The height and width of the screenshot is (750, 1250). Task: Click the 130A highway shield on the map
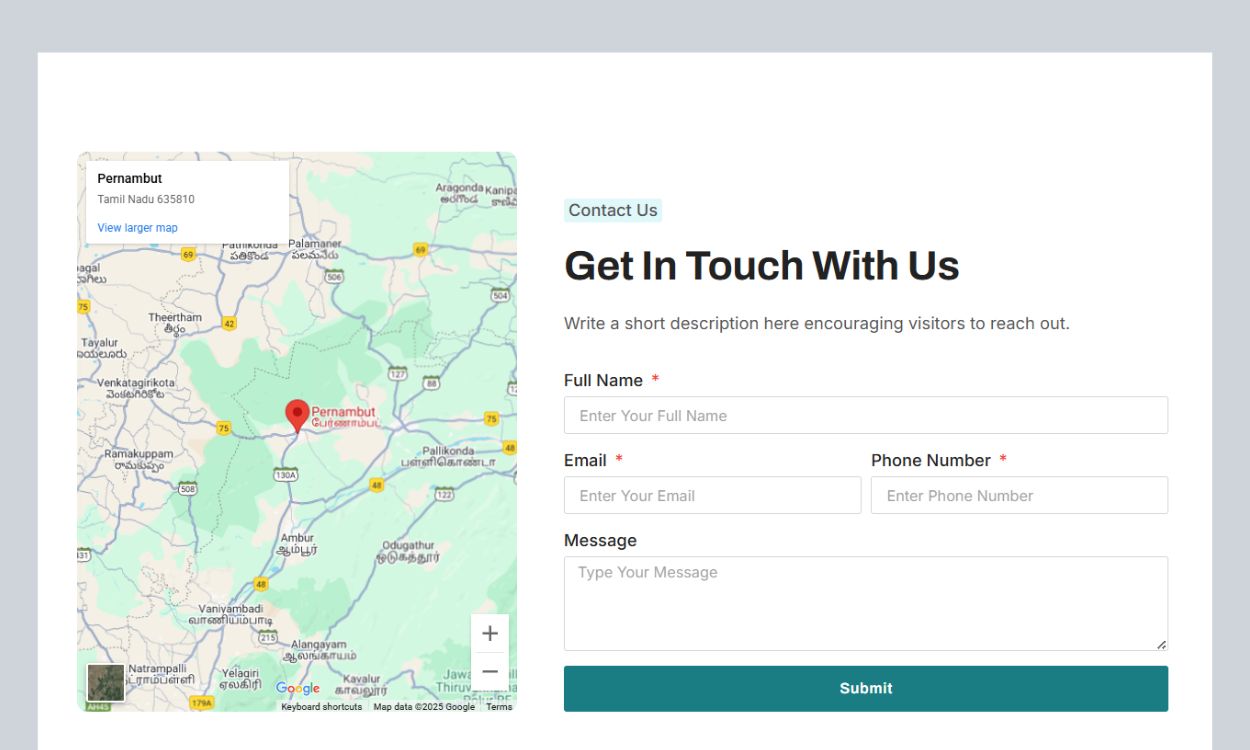click(x=286, y=475)
